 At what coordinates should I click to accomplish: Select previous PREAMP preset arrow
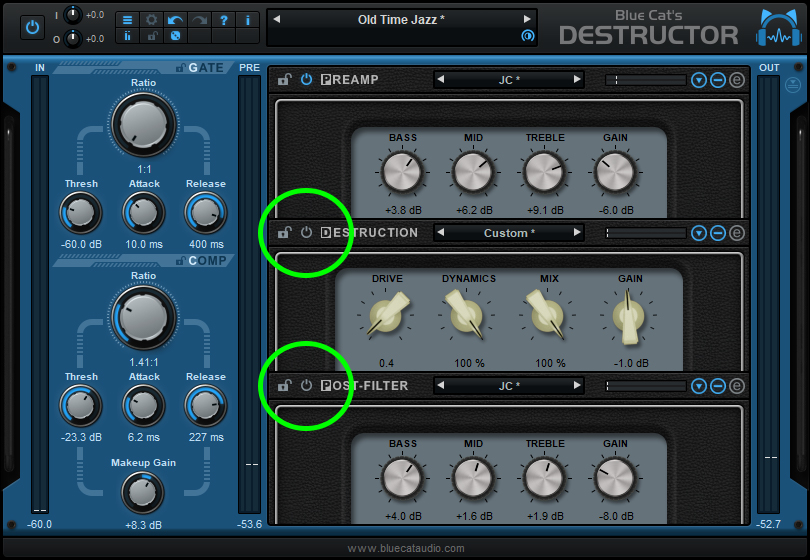coord(441,80)
